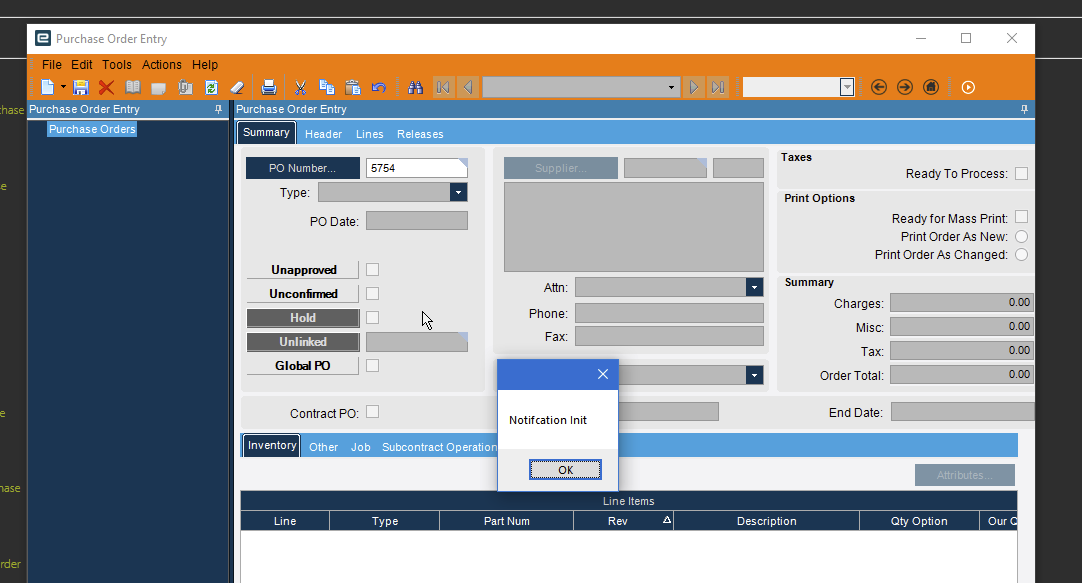
Task: Click the circled Forward arrow icon
Action: pos(905,87)
